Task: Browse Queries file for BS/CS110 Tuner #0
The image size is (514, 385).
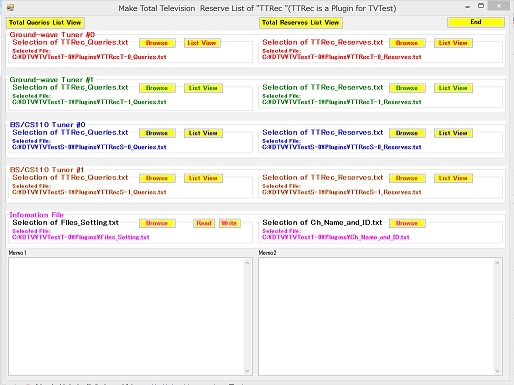Action: [x=157, y=133]
